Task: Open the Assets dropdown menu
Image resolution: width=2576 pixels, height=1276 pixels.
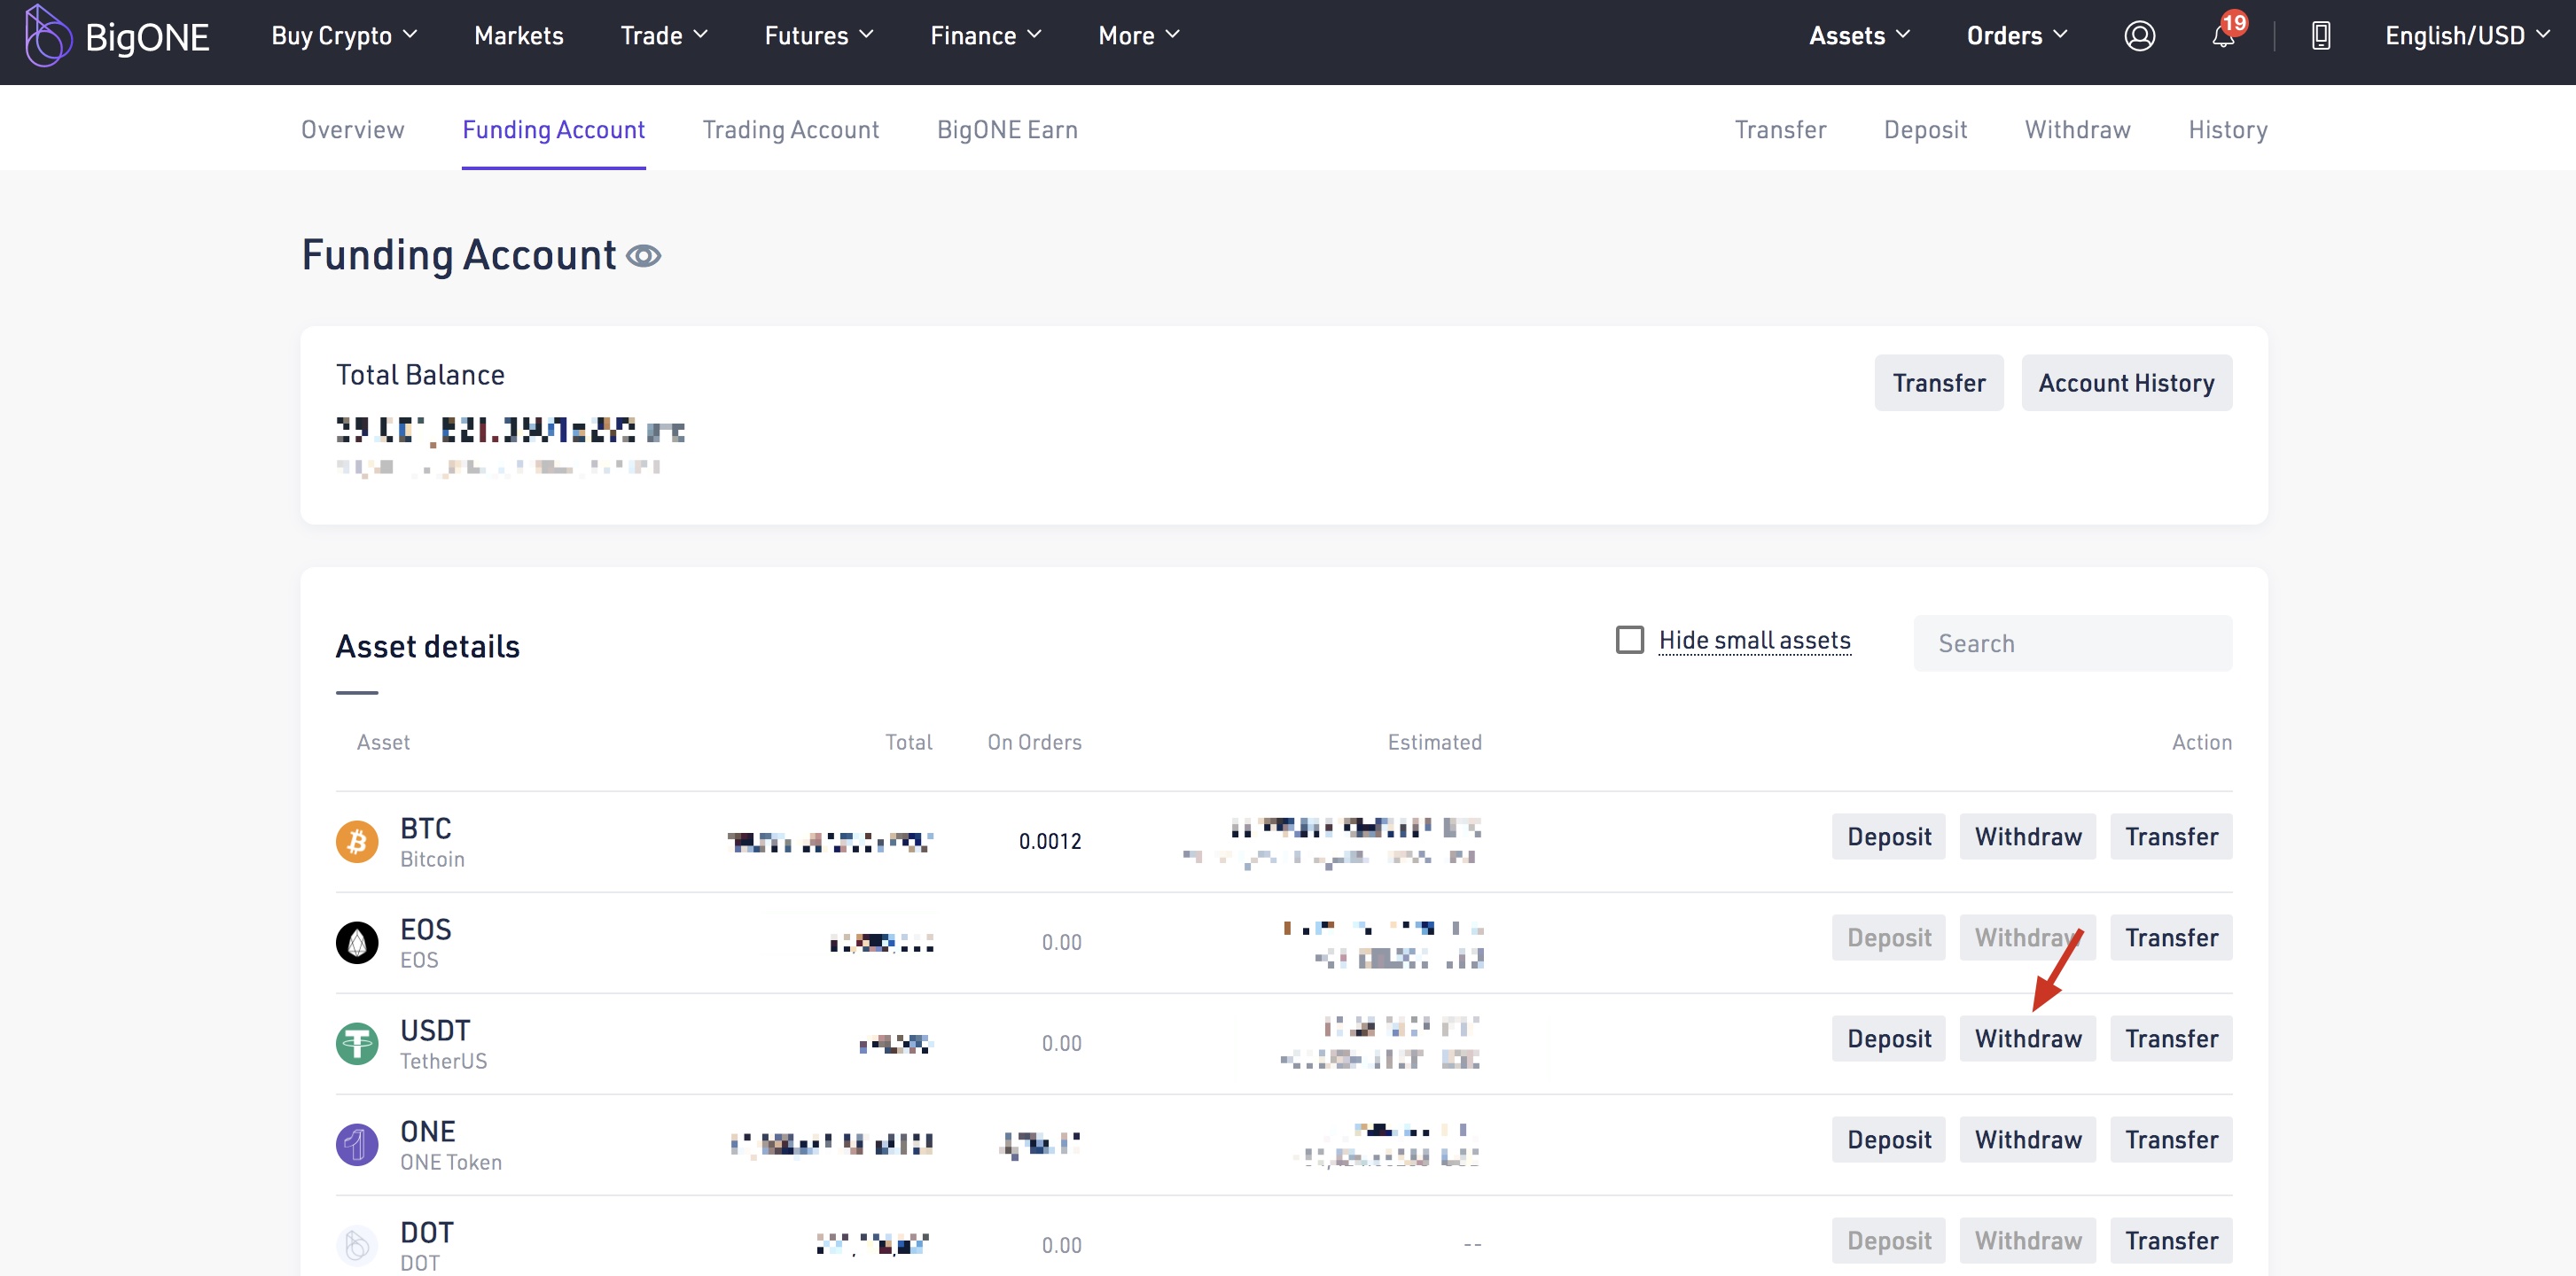Action: point(1858,36)
